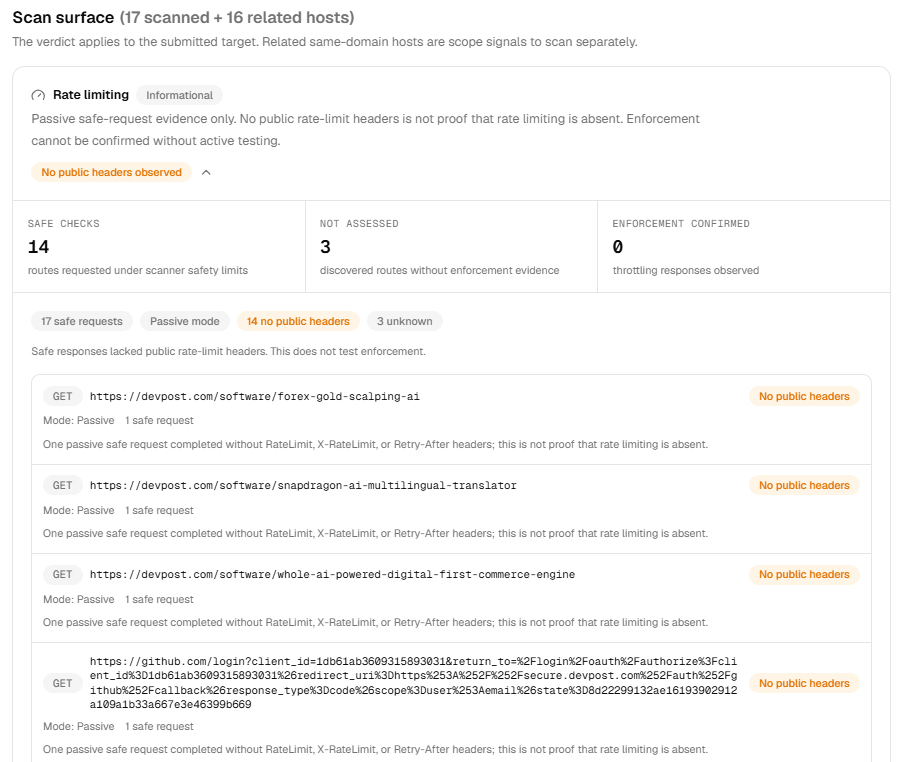
Task: Open the github.com login URL
Action: (x=414, y=683)
